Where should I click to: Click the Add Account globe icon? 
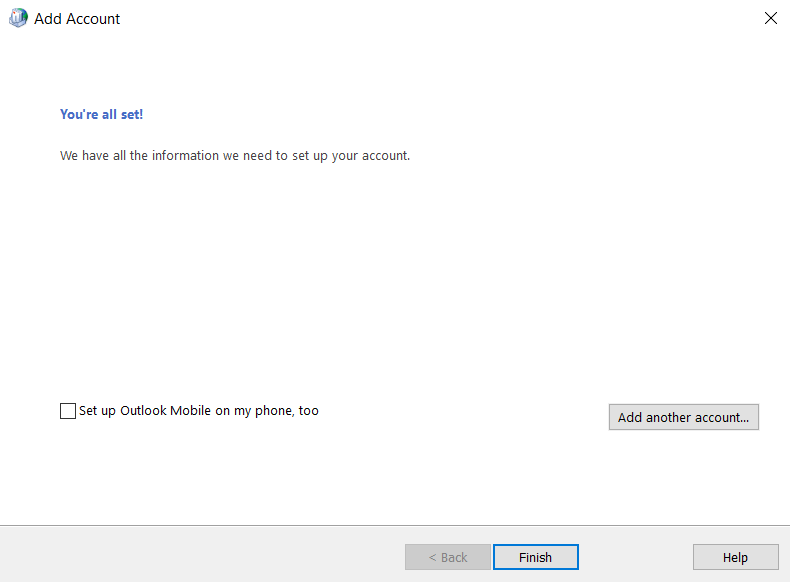(x=18, y=18)
